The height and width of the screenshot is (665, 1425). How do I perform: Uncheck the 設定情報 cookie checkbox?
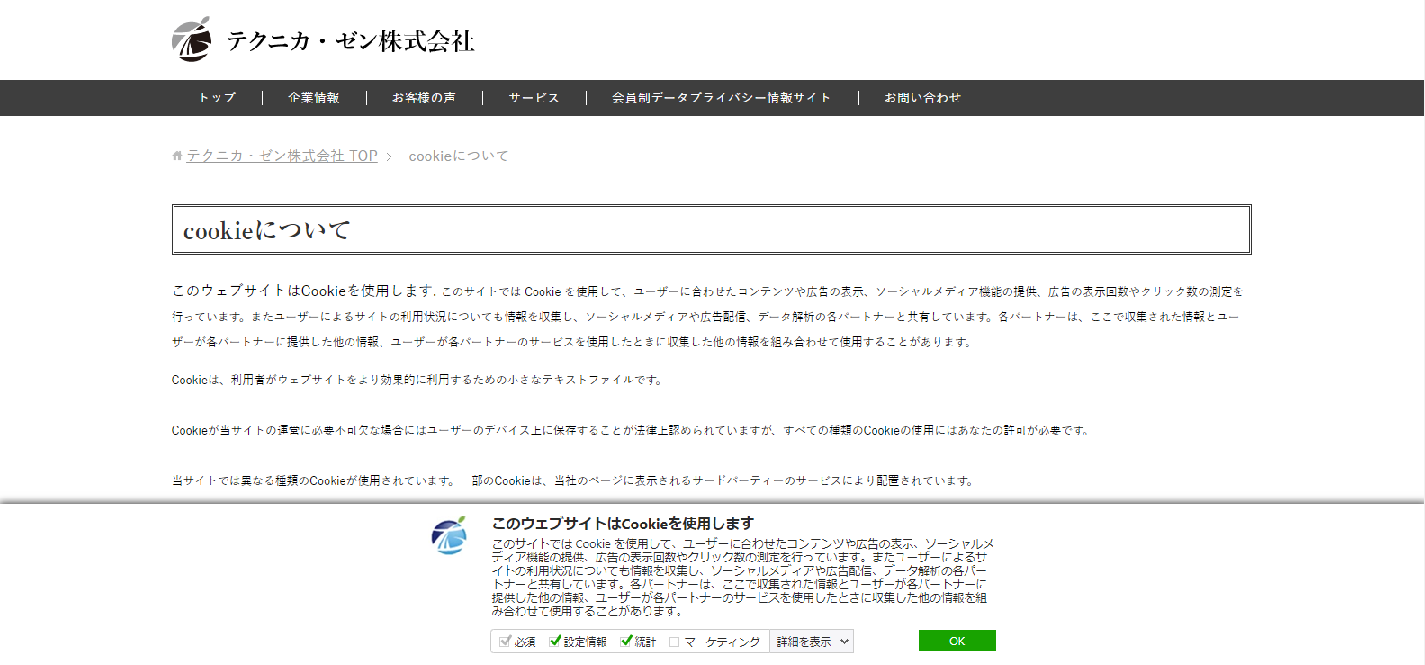click(555, 641)
